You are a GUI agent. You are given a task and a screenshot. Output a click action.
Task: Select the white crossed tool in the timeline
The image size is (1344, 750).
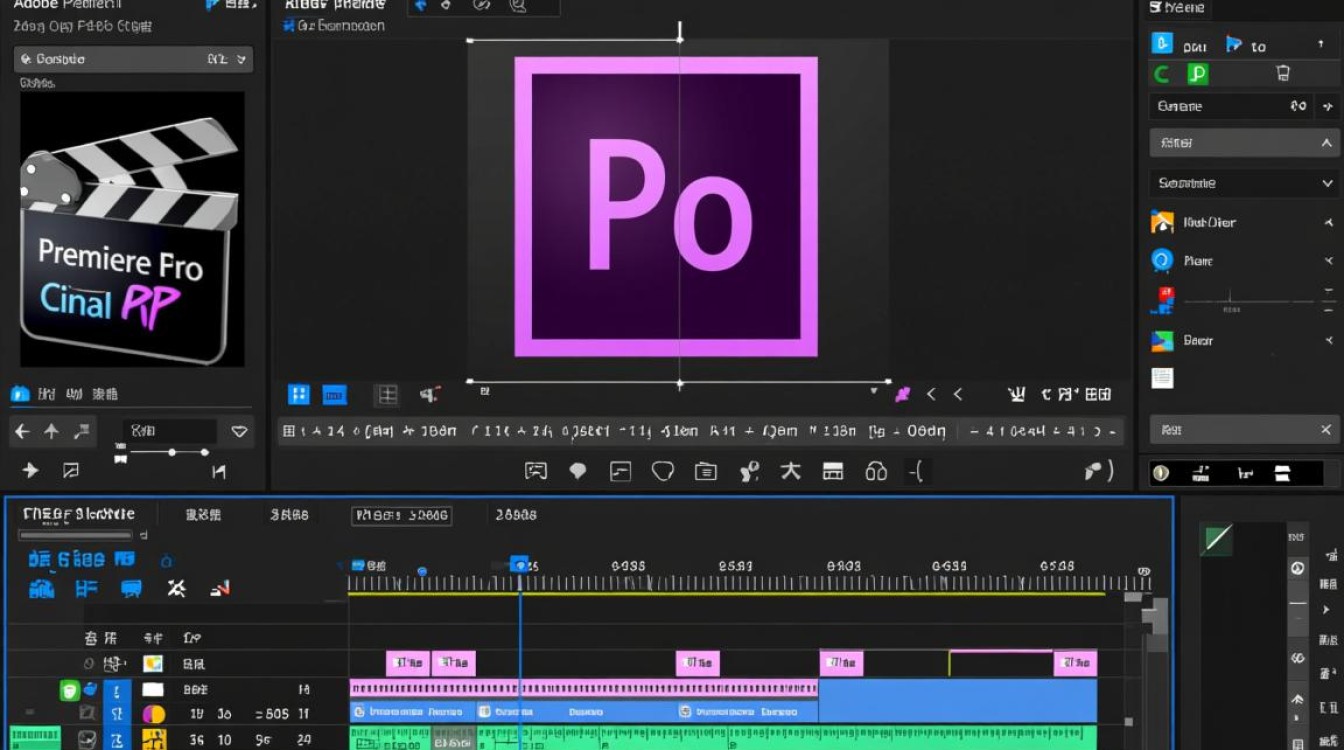(177, 588)
